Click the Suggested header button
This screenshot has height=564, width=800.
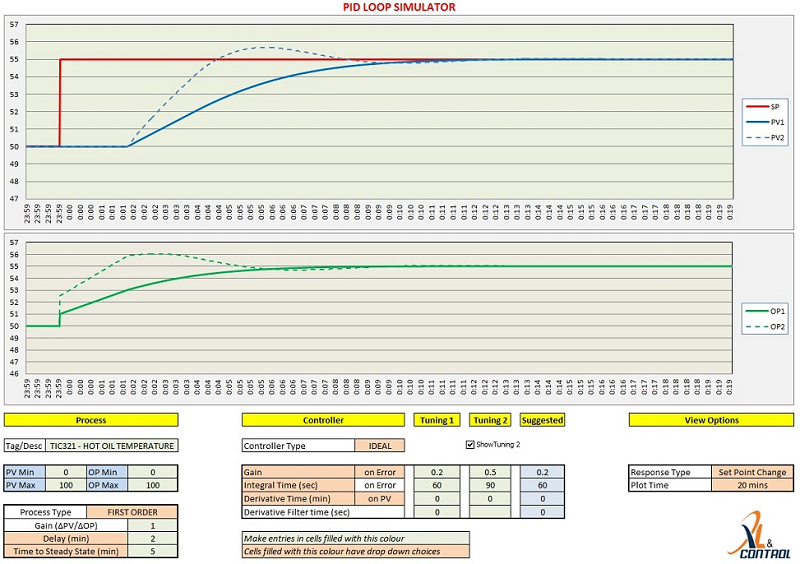[x=542, y=420]
